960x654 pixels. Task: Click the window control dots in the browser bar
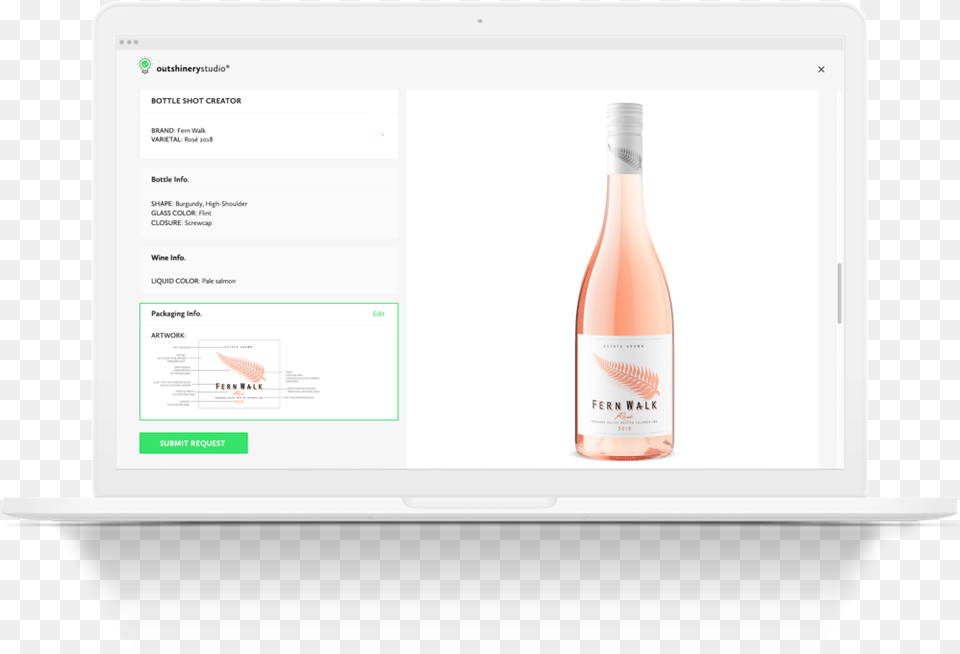point(128,43)
